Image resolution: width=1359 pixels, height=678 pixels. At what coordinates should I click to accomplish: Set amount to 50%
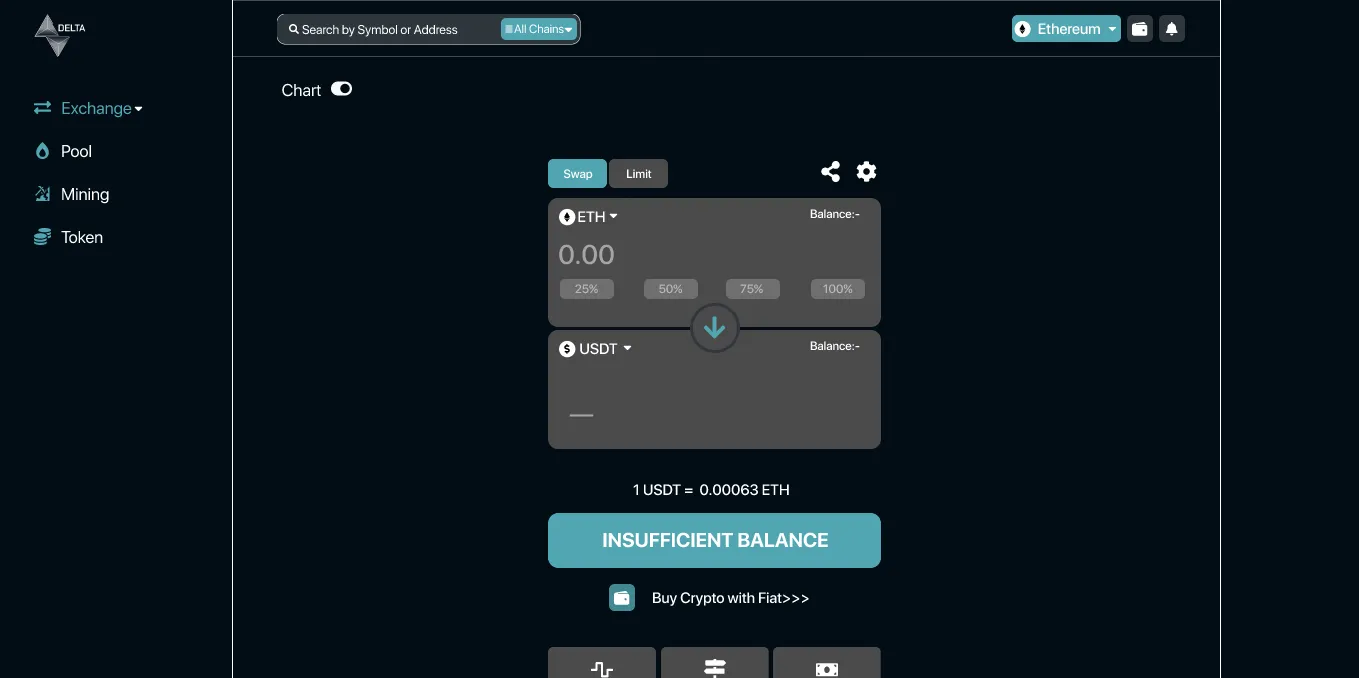[671, 289]
